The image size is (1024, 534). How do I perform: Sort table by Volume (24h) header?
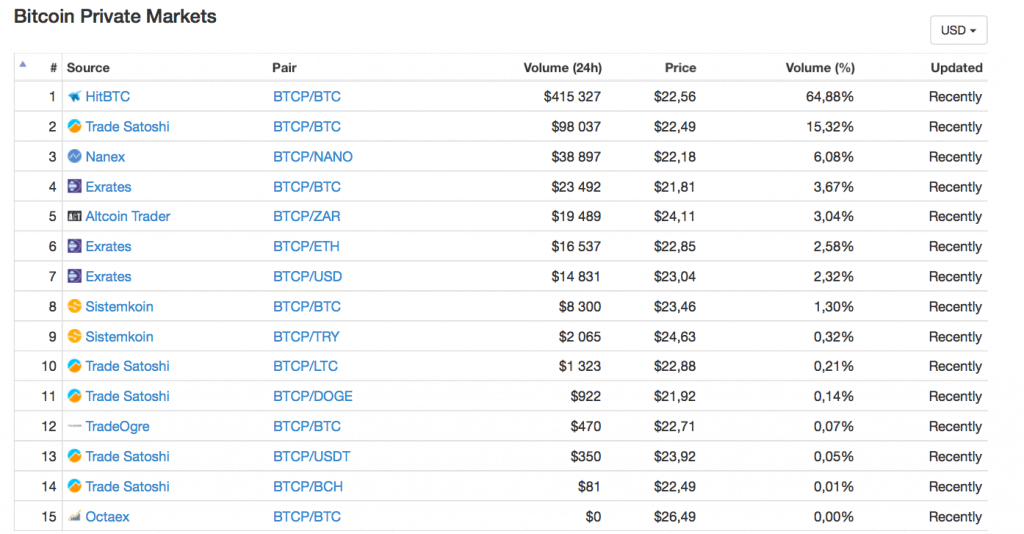pos(562,68)
